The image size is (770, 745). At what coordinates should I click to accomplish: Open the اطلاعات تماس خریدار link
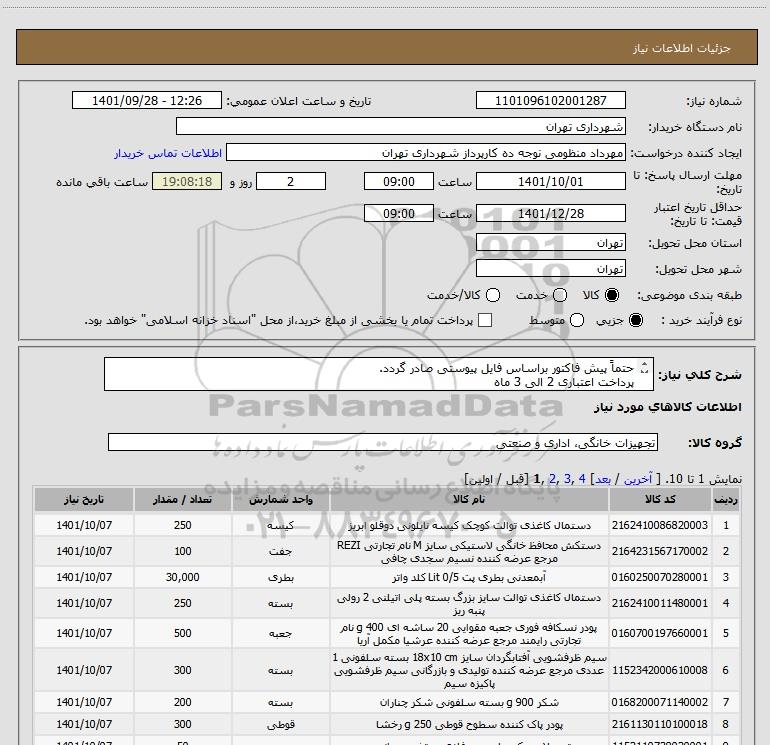point(168,153)
